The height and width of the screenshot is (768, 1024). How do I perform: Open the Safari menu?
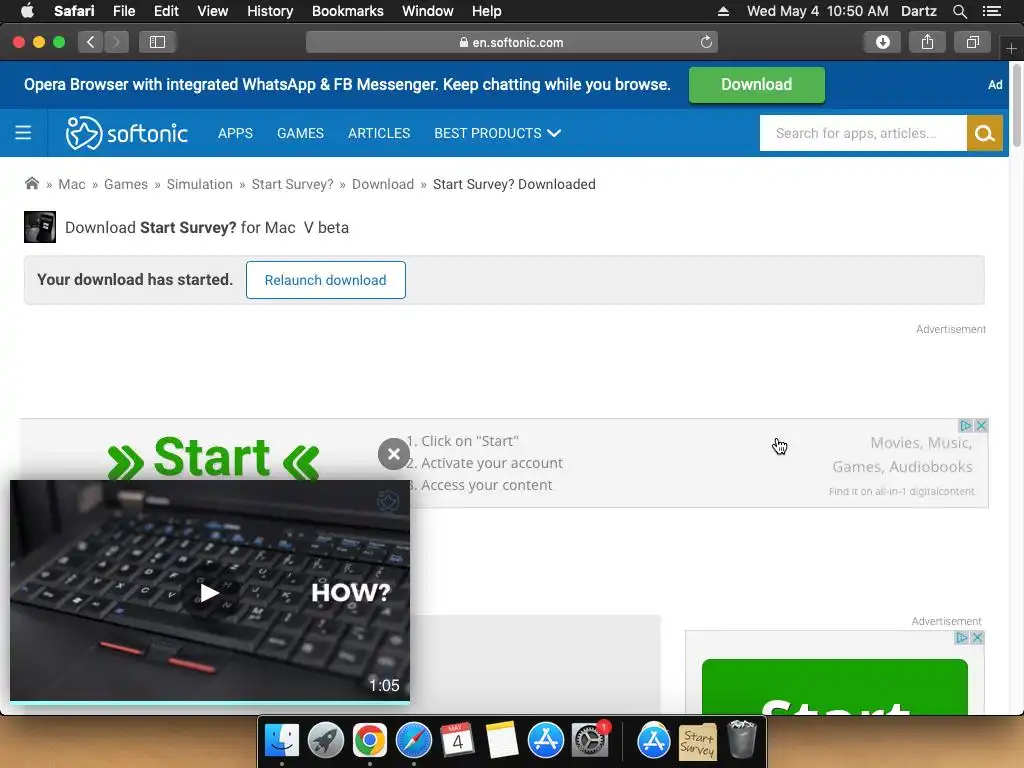pyautogui.click(x=74, y=11)
